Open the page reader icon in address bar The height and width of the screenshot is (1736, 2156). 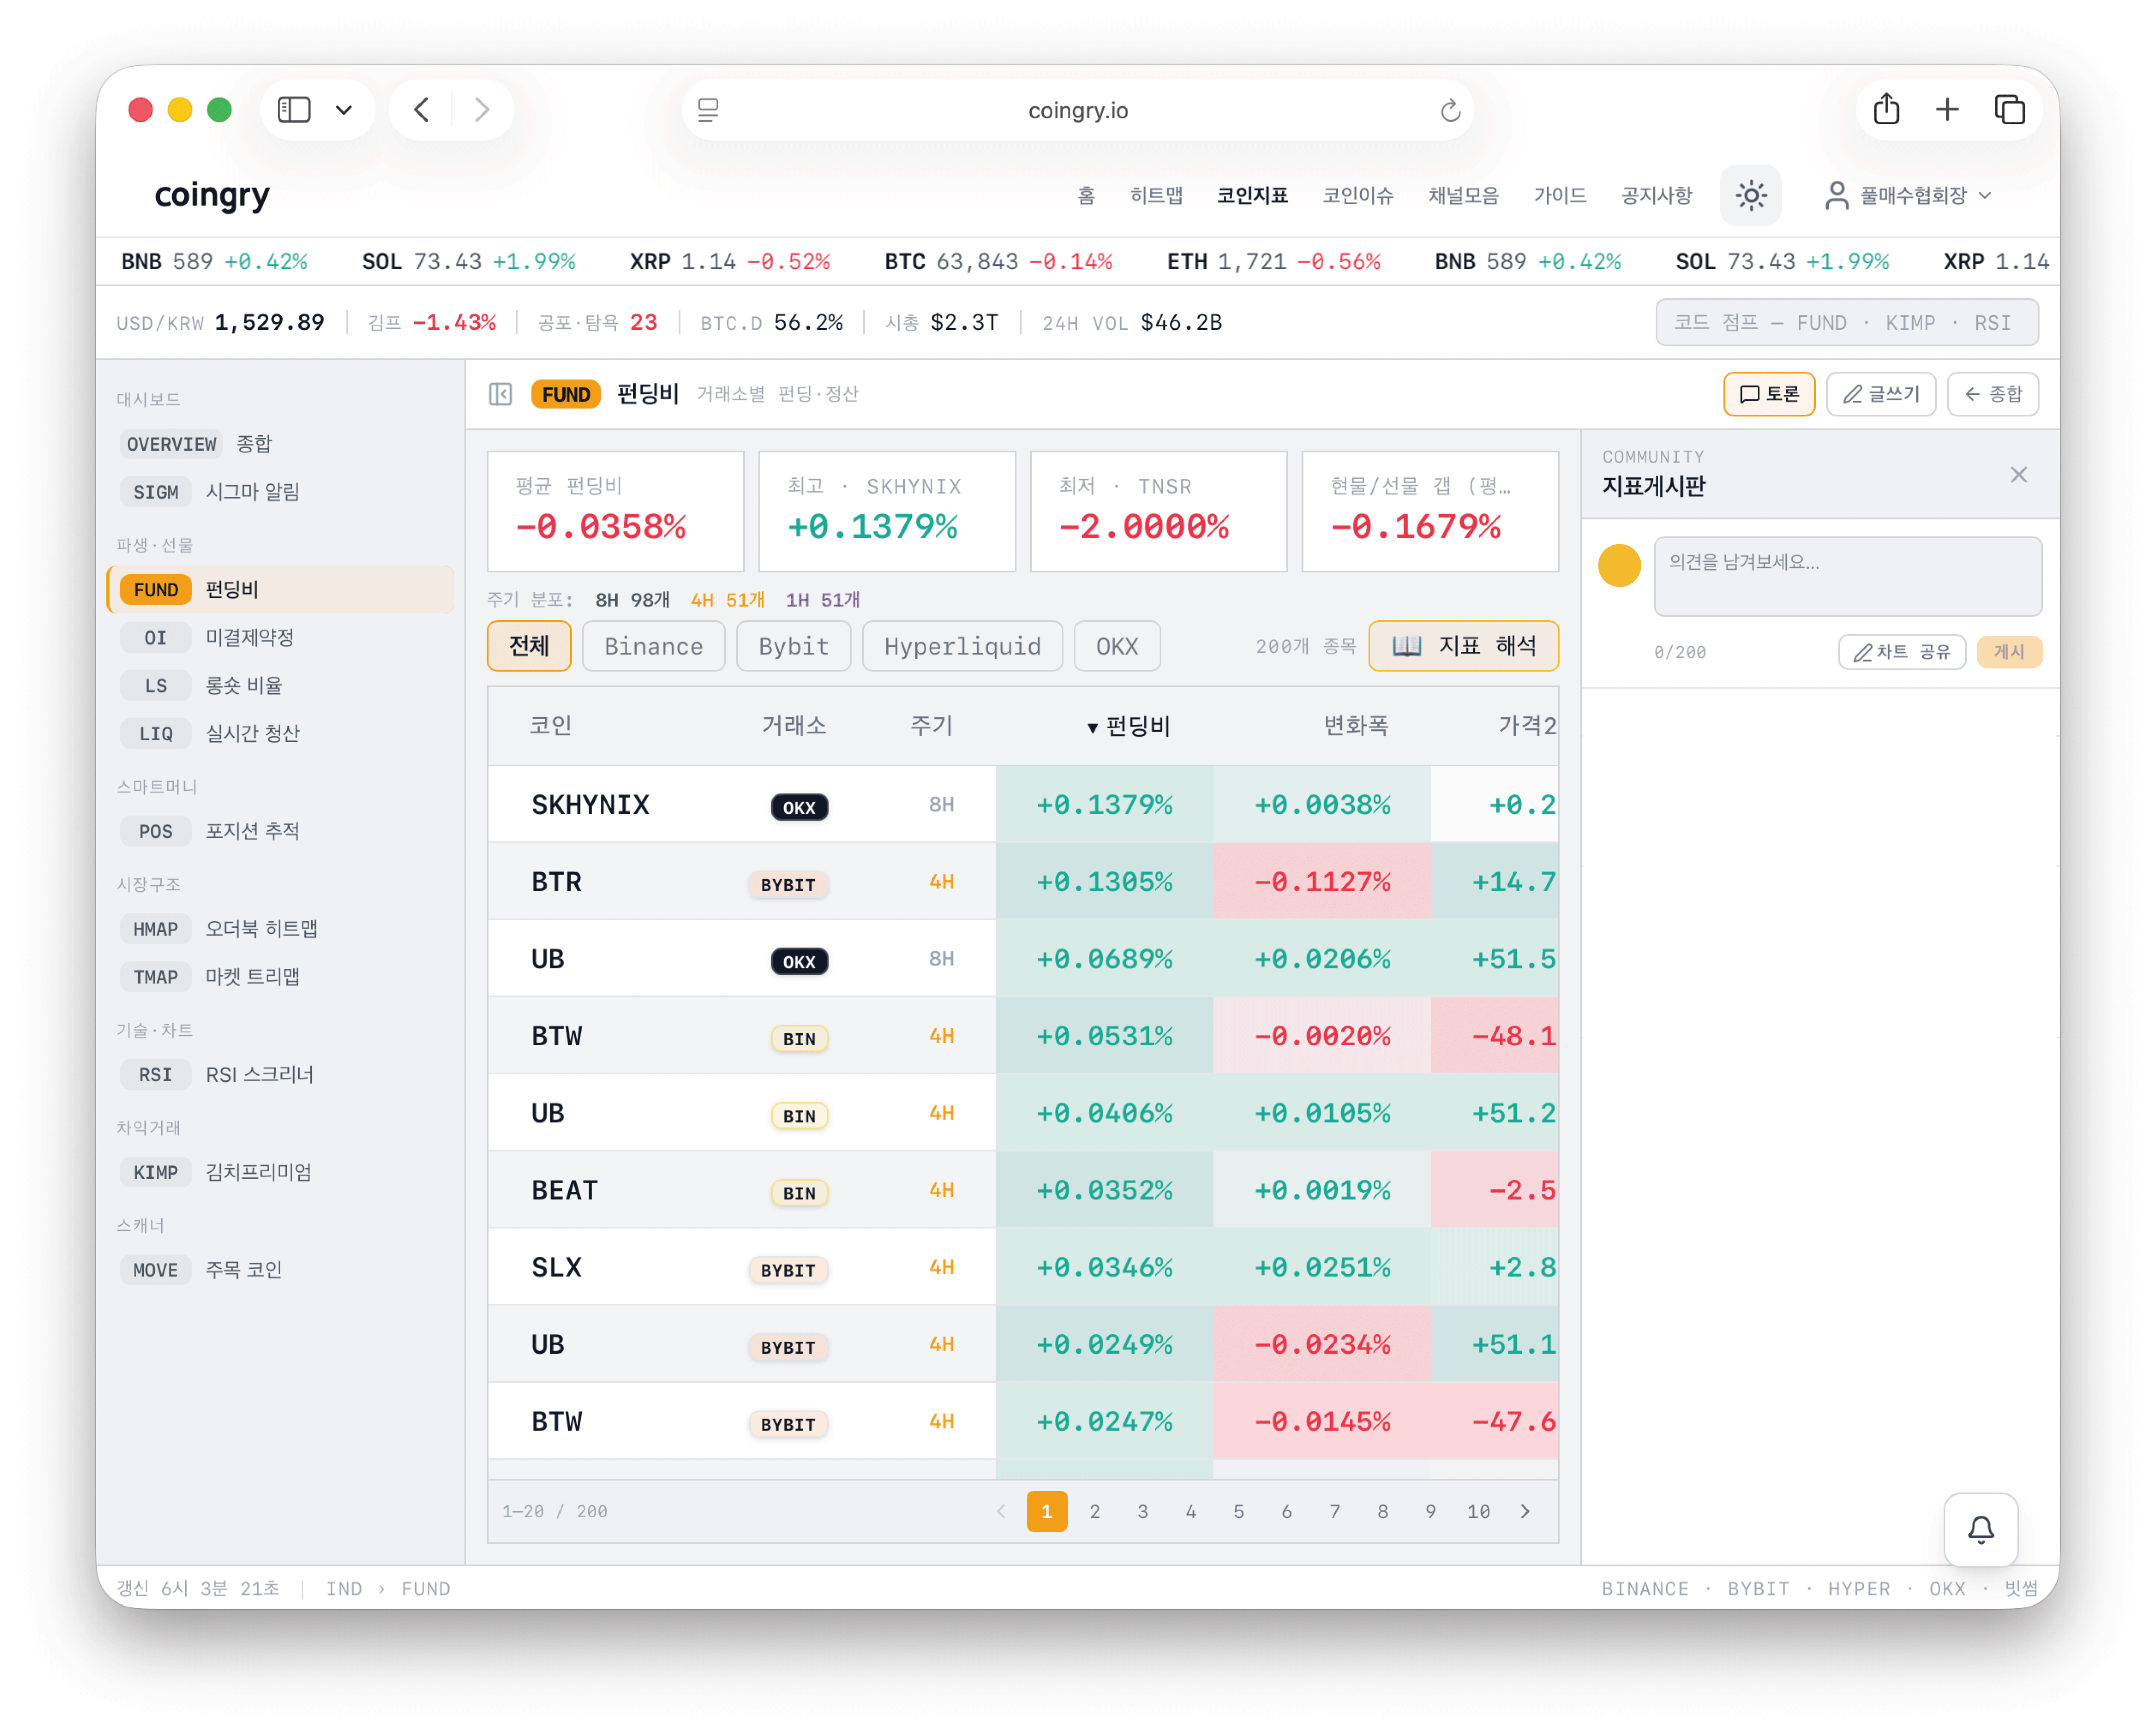pos(708,110)
